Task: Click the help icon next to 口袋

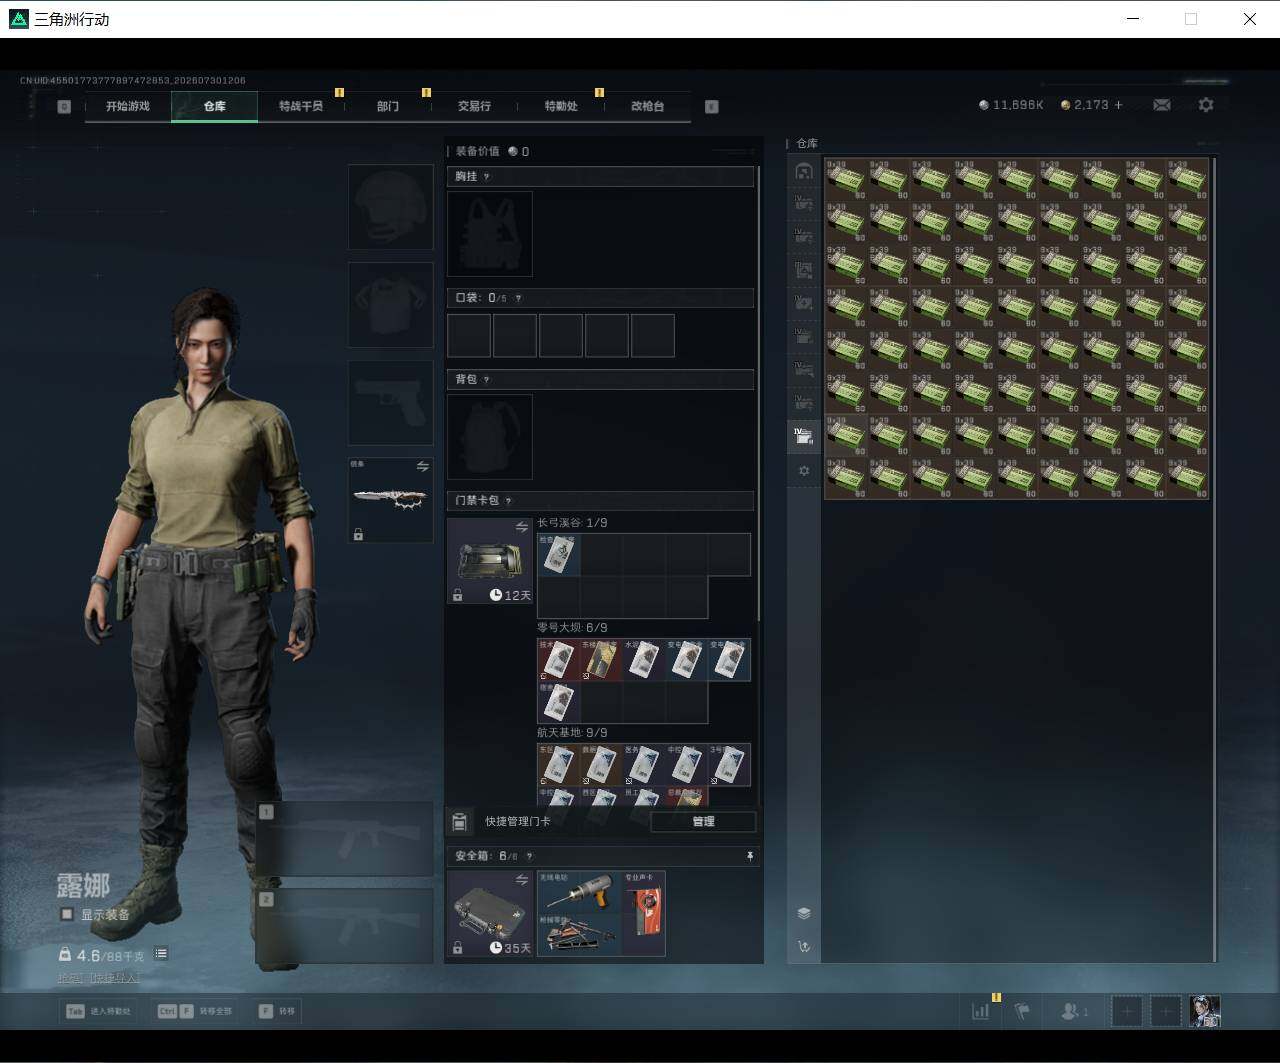Action: [518, 298]
